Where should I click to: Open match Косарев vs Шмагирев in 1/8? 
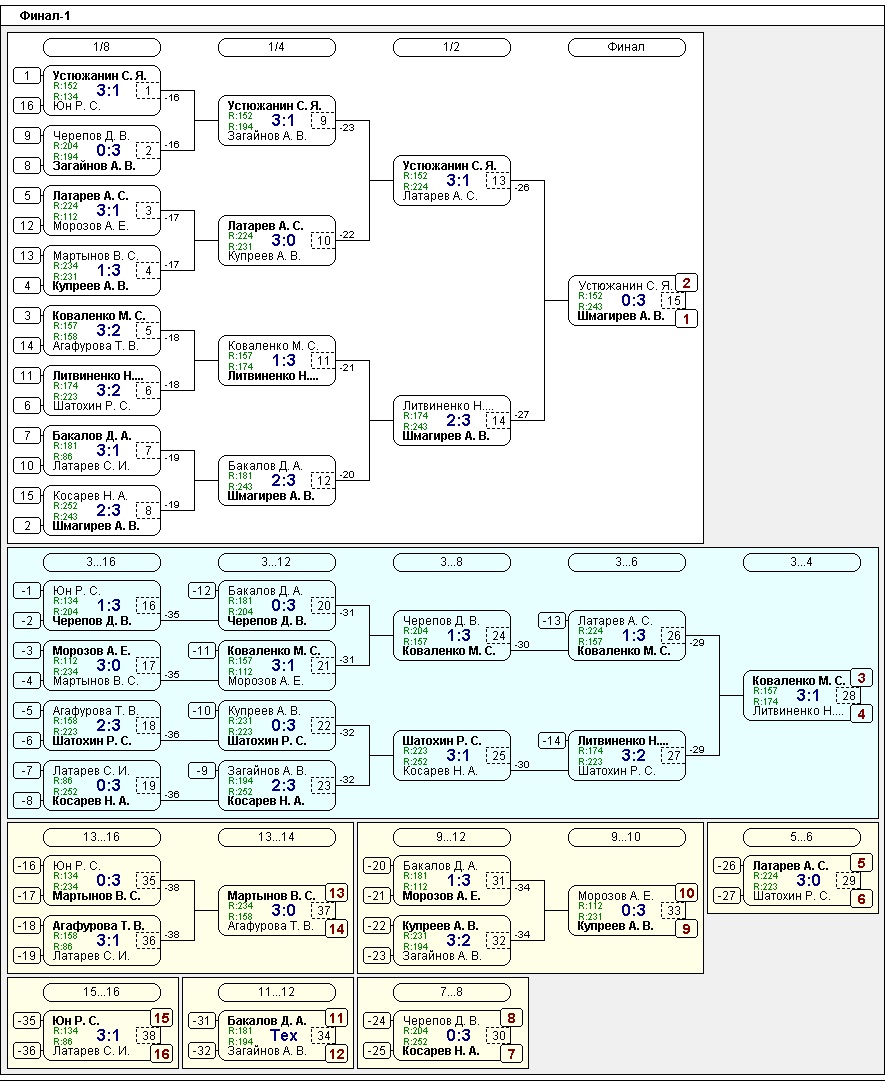pyautogui.click(x=102, y=510)
